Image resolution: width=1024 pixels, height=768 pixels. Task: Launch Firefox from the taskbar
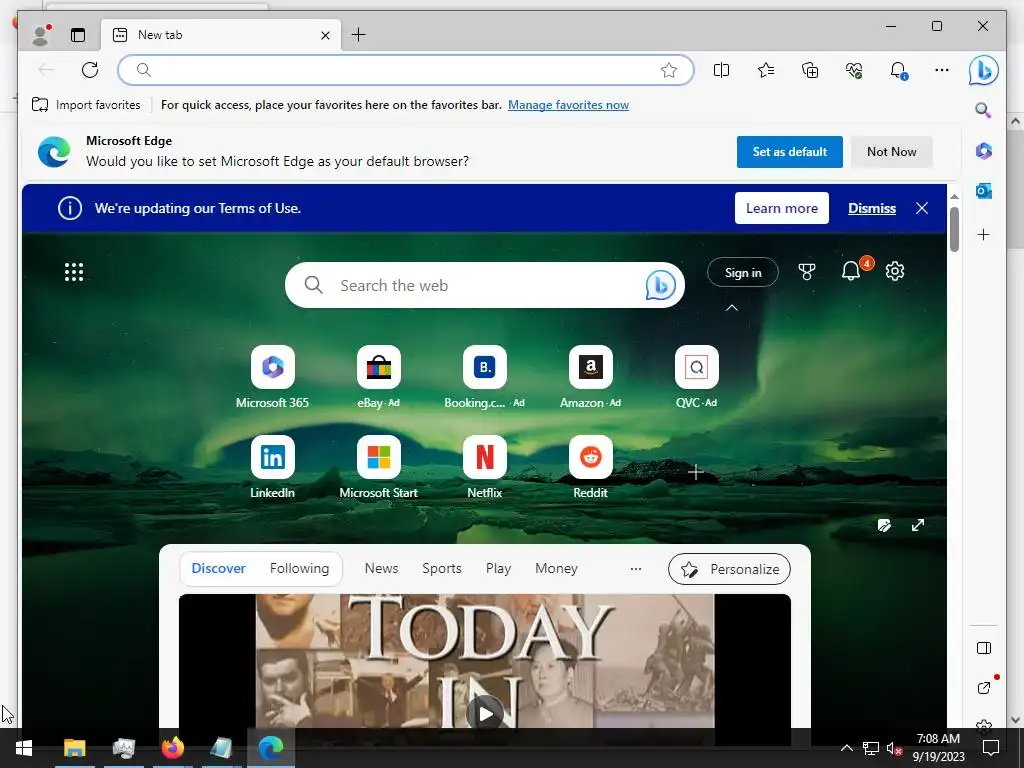[x=172, y=748]
